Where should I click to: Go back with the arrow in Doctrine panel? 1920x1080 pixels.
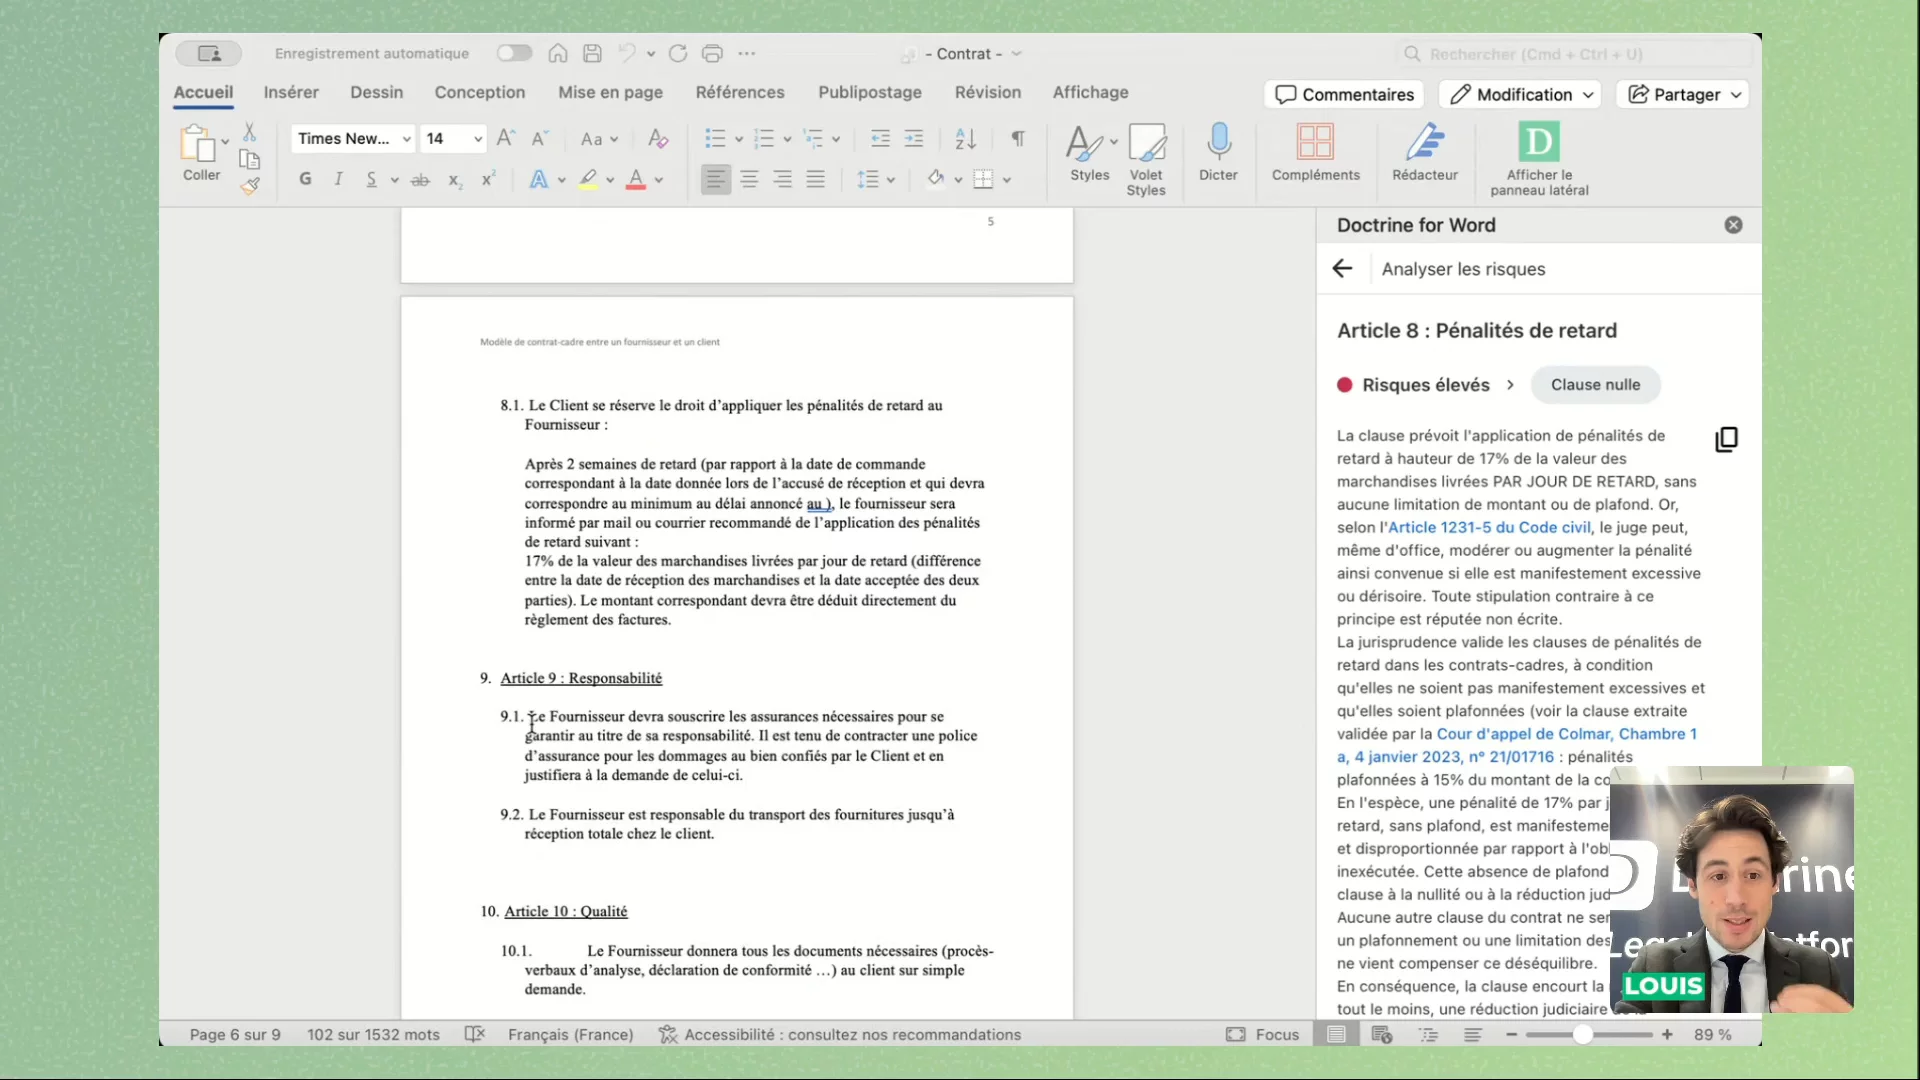1342,269
